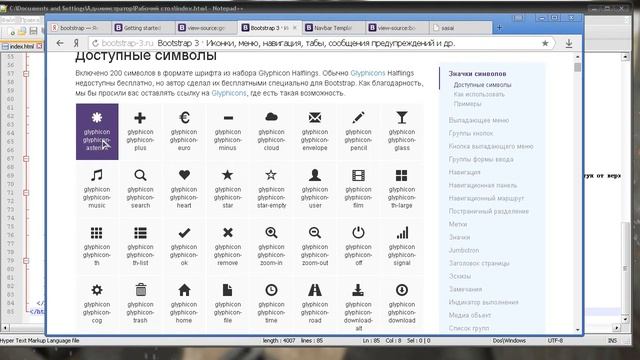The image size is (640, 360).
Task: Click the glyphicon-trash icon
Action: (141, 290)
